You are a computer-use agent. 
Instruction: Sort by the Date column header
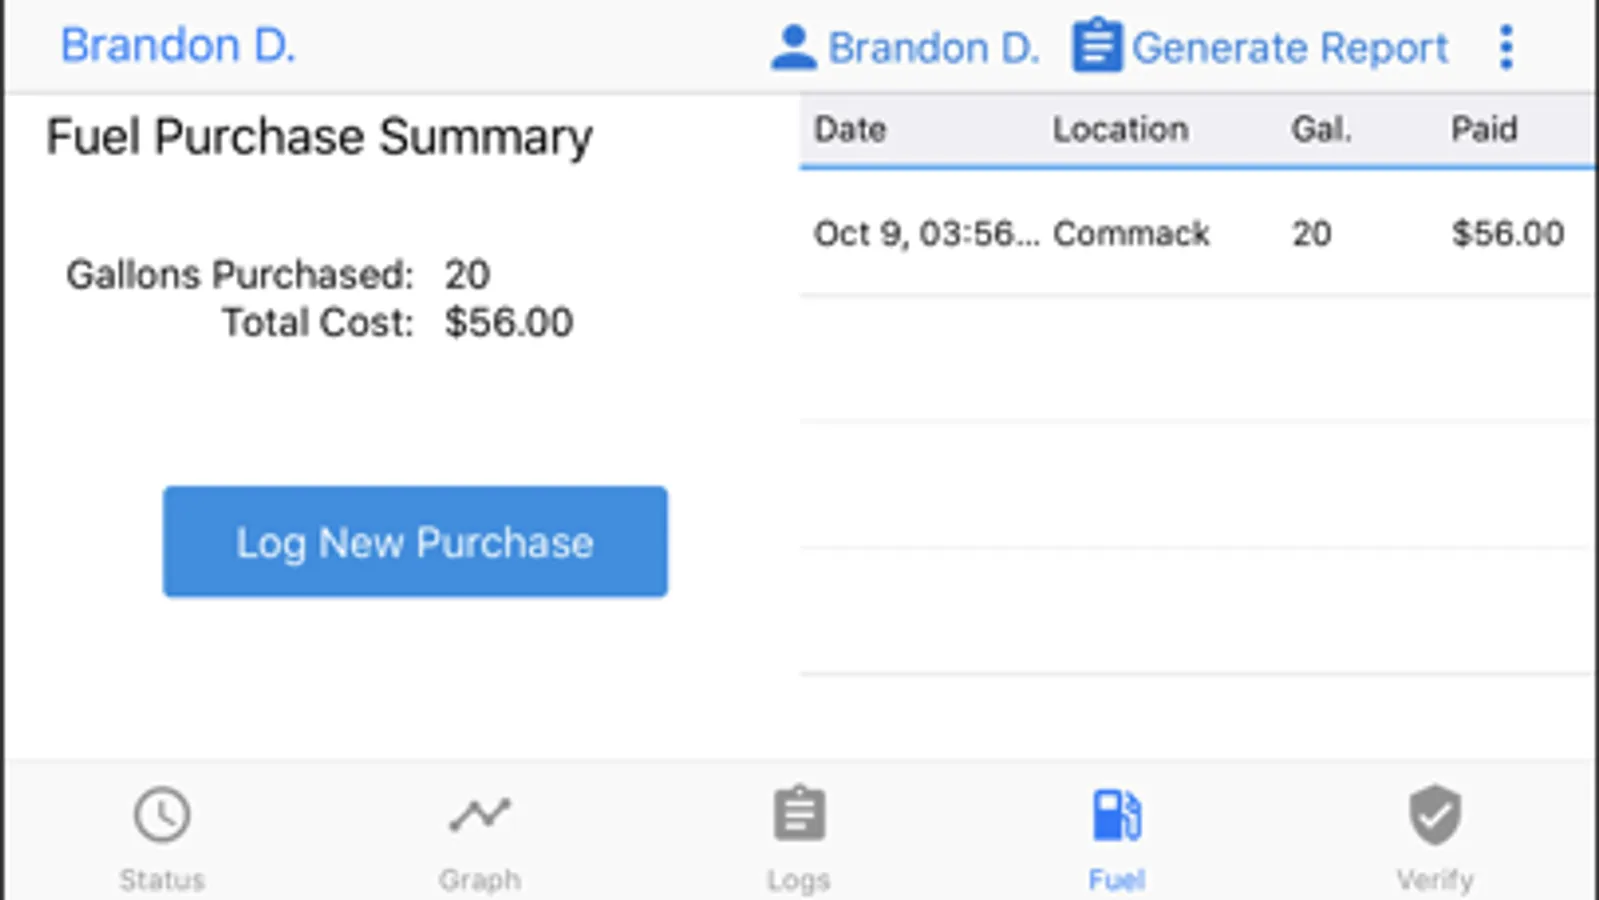850,129
